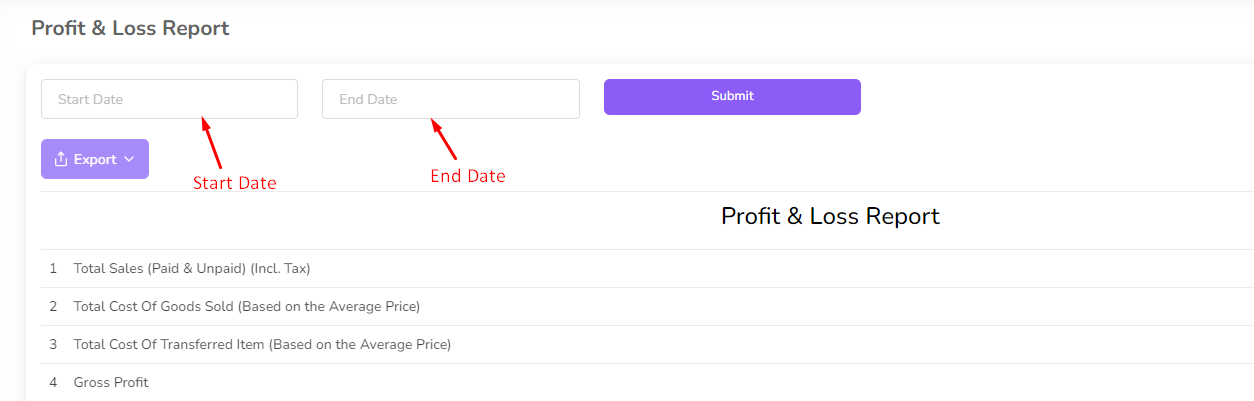The image size is (1254, 401).
Task: Select row number 2 in the report
Action: 53,306
